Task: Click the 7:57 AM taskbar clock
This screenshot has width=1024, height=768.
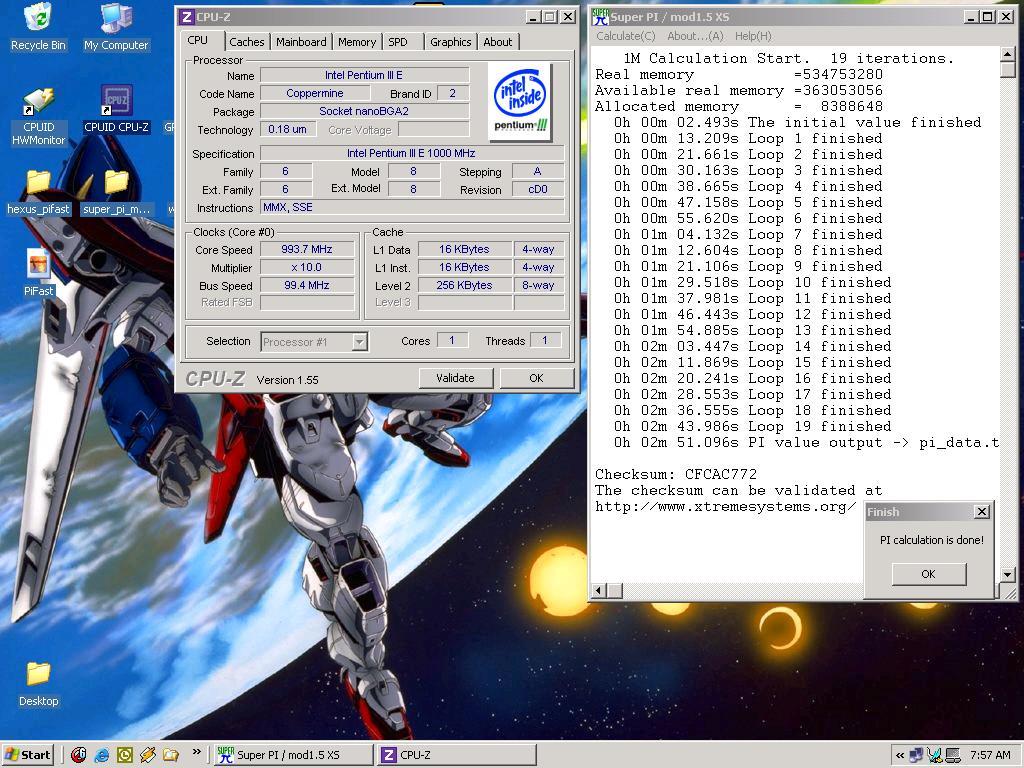Action: (990, 755)
